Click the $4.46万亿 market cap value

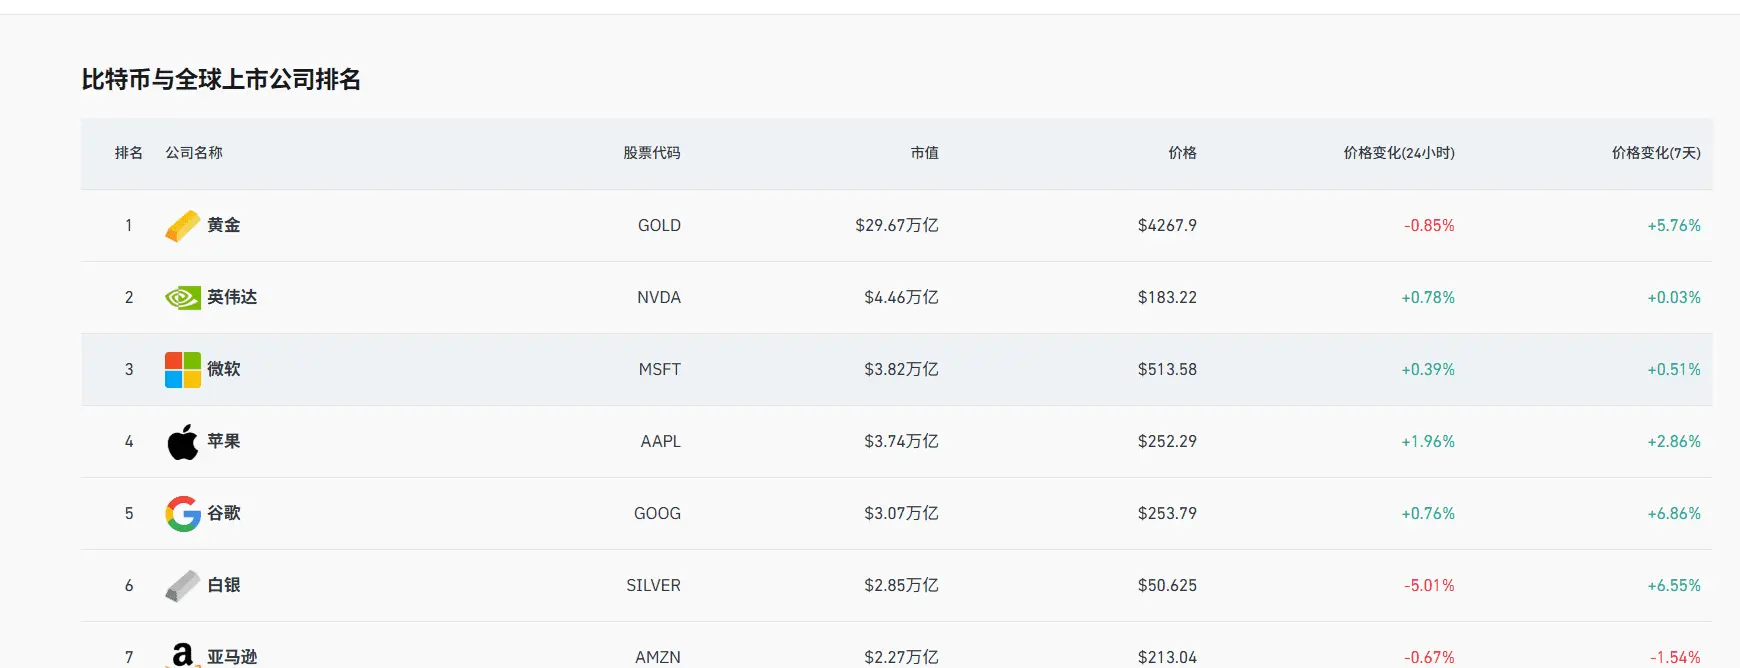[902, 298]
